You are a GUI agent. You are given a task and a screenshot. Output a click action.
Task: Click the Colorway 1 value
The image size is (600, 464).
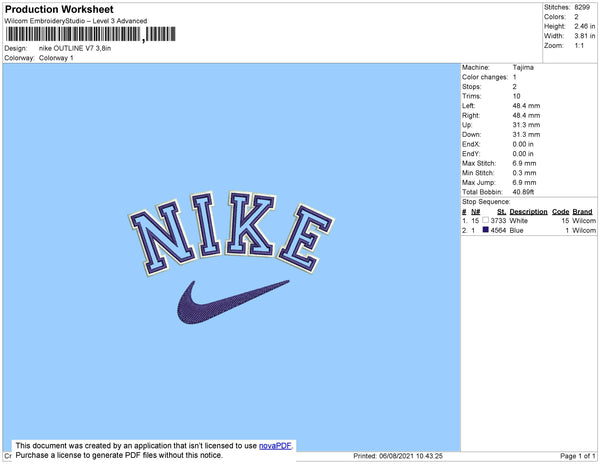[x=56, y=58]
